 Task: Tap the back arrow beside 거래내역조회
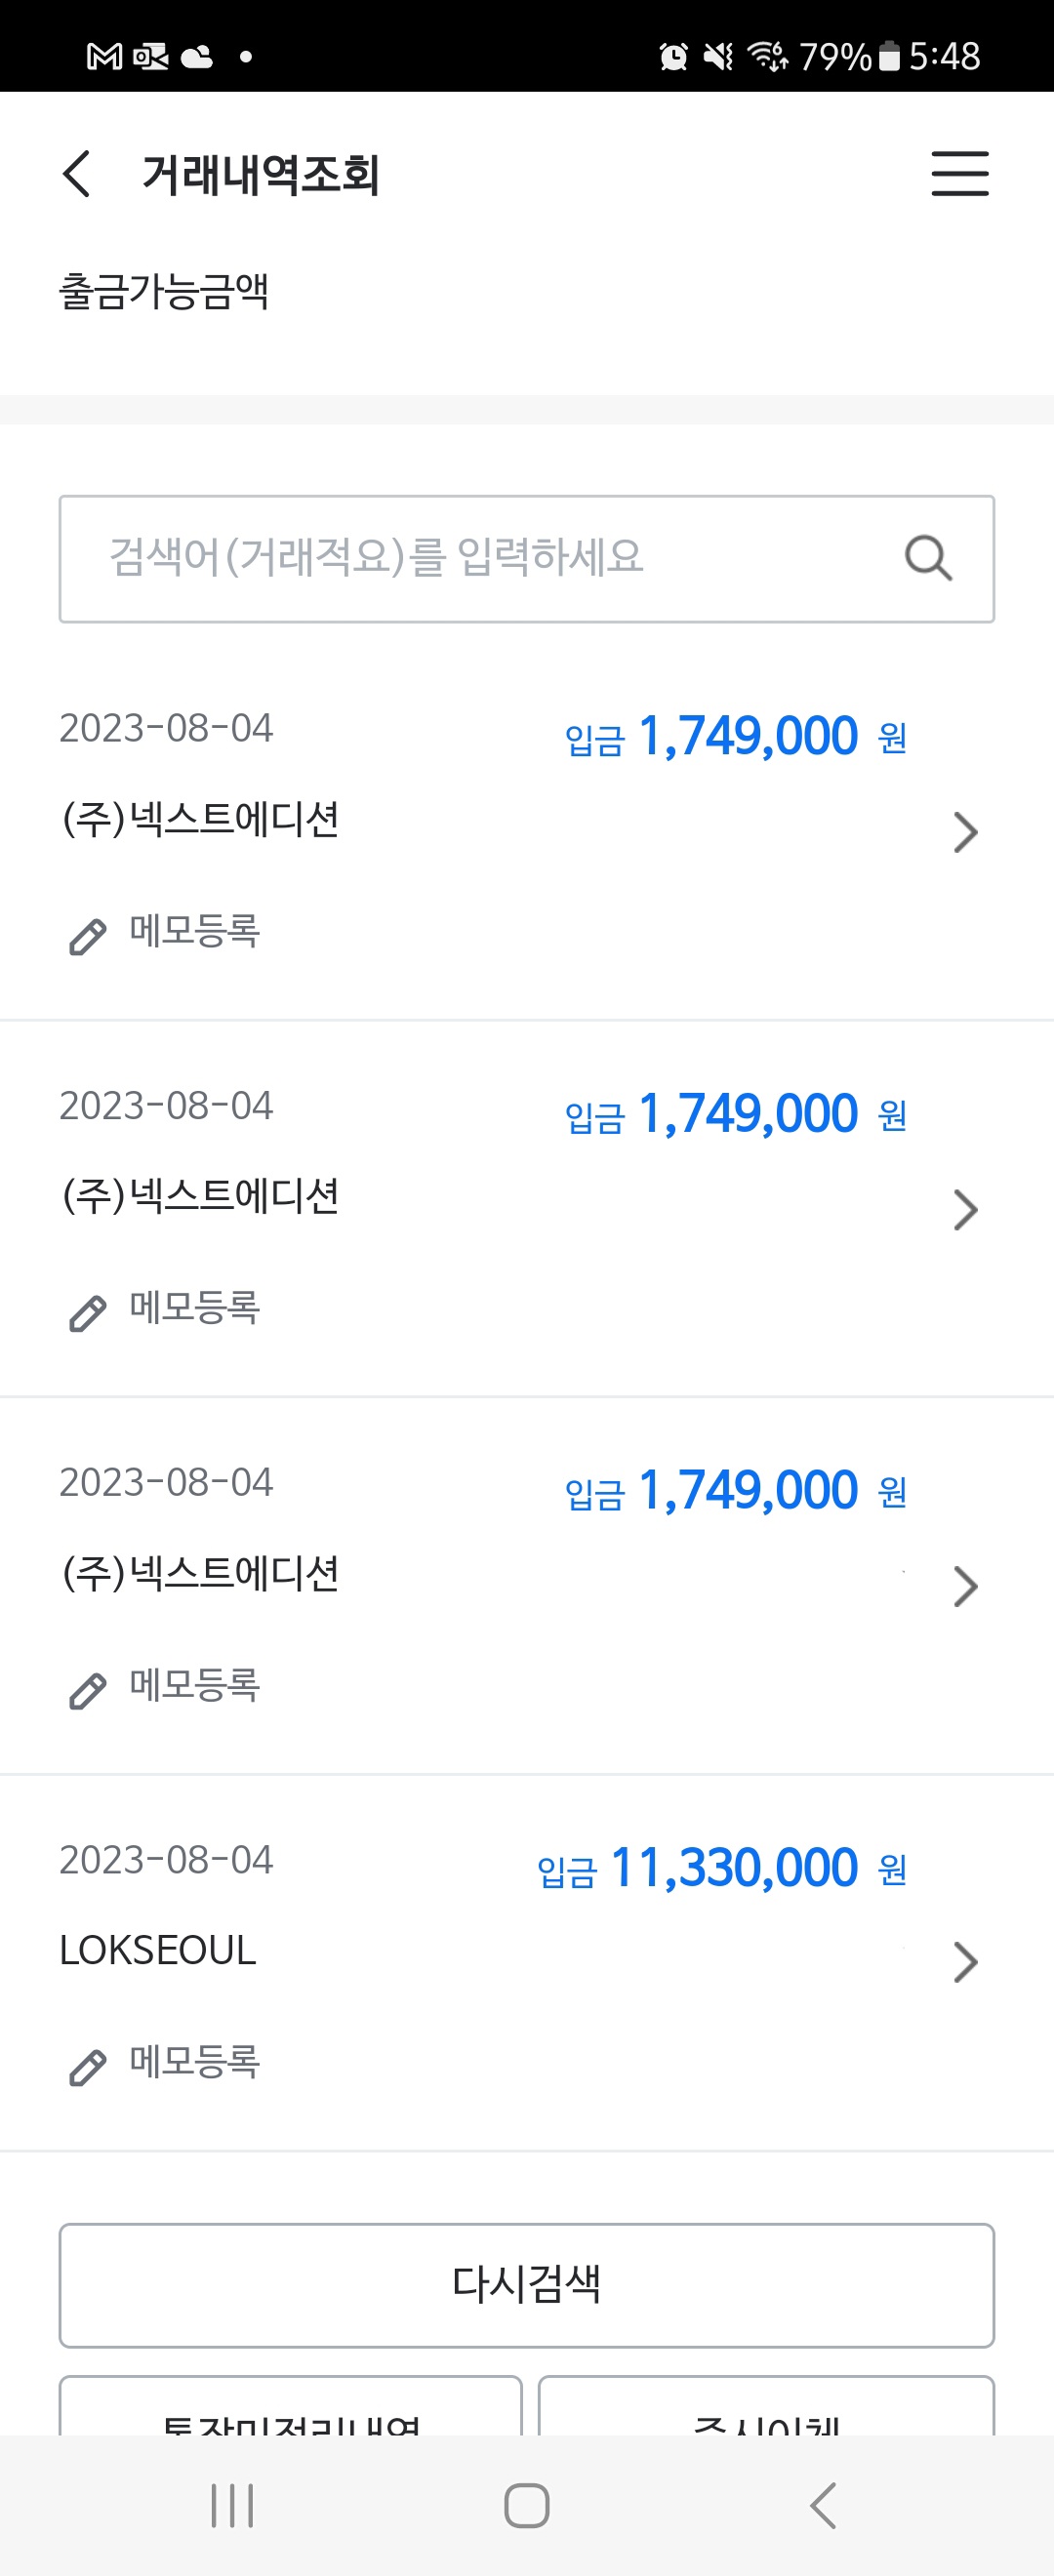pos(77,174)
